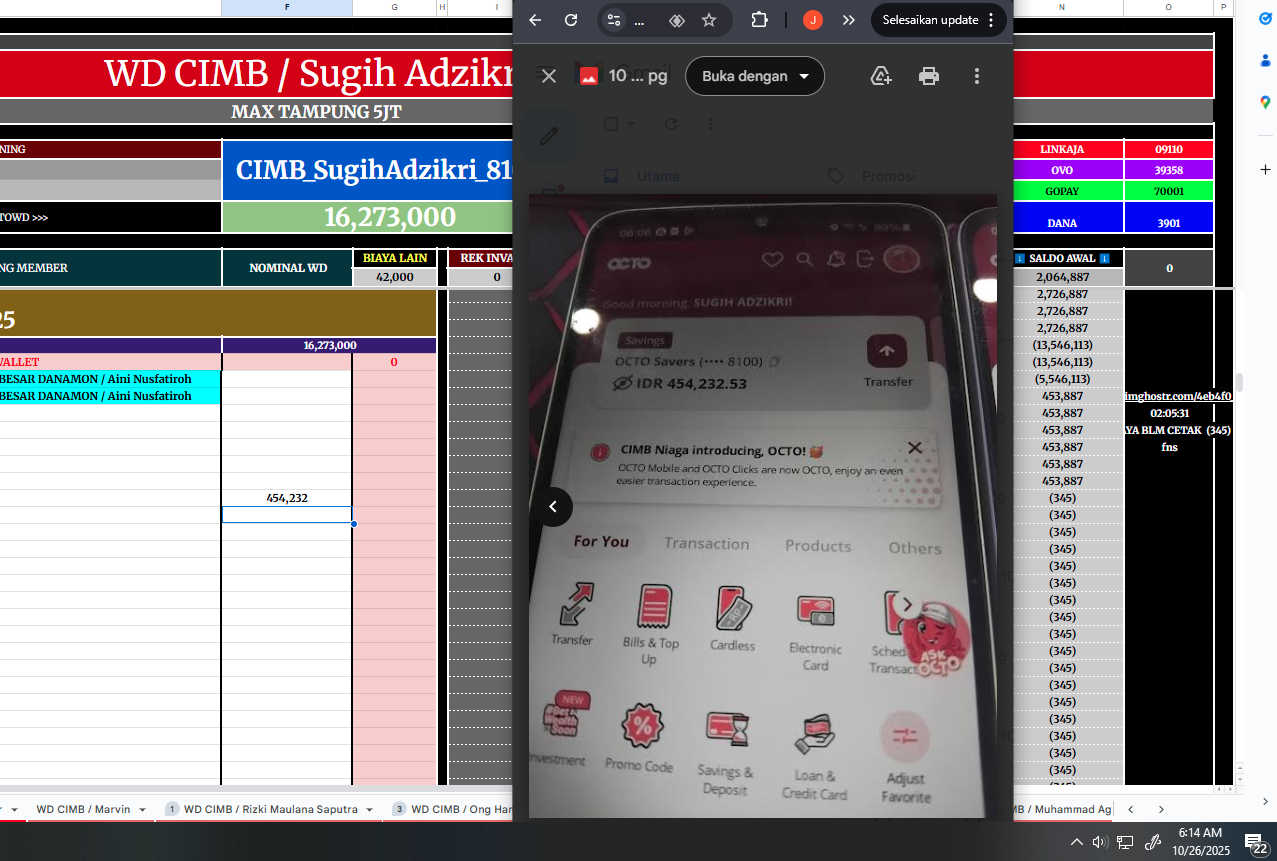Image resolution: width=1277 pixels, height=861 pixels.
Task: Open the Extensions puzzle icon
Action: pos(759,20)
